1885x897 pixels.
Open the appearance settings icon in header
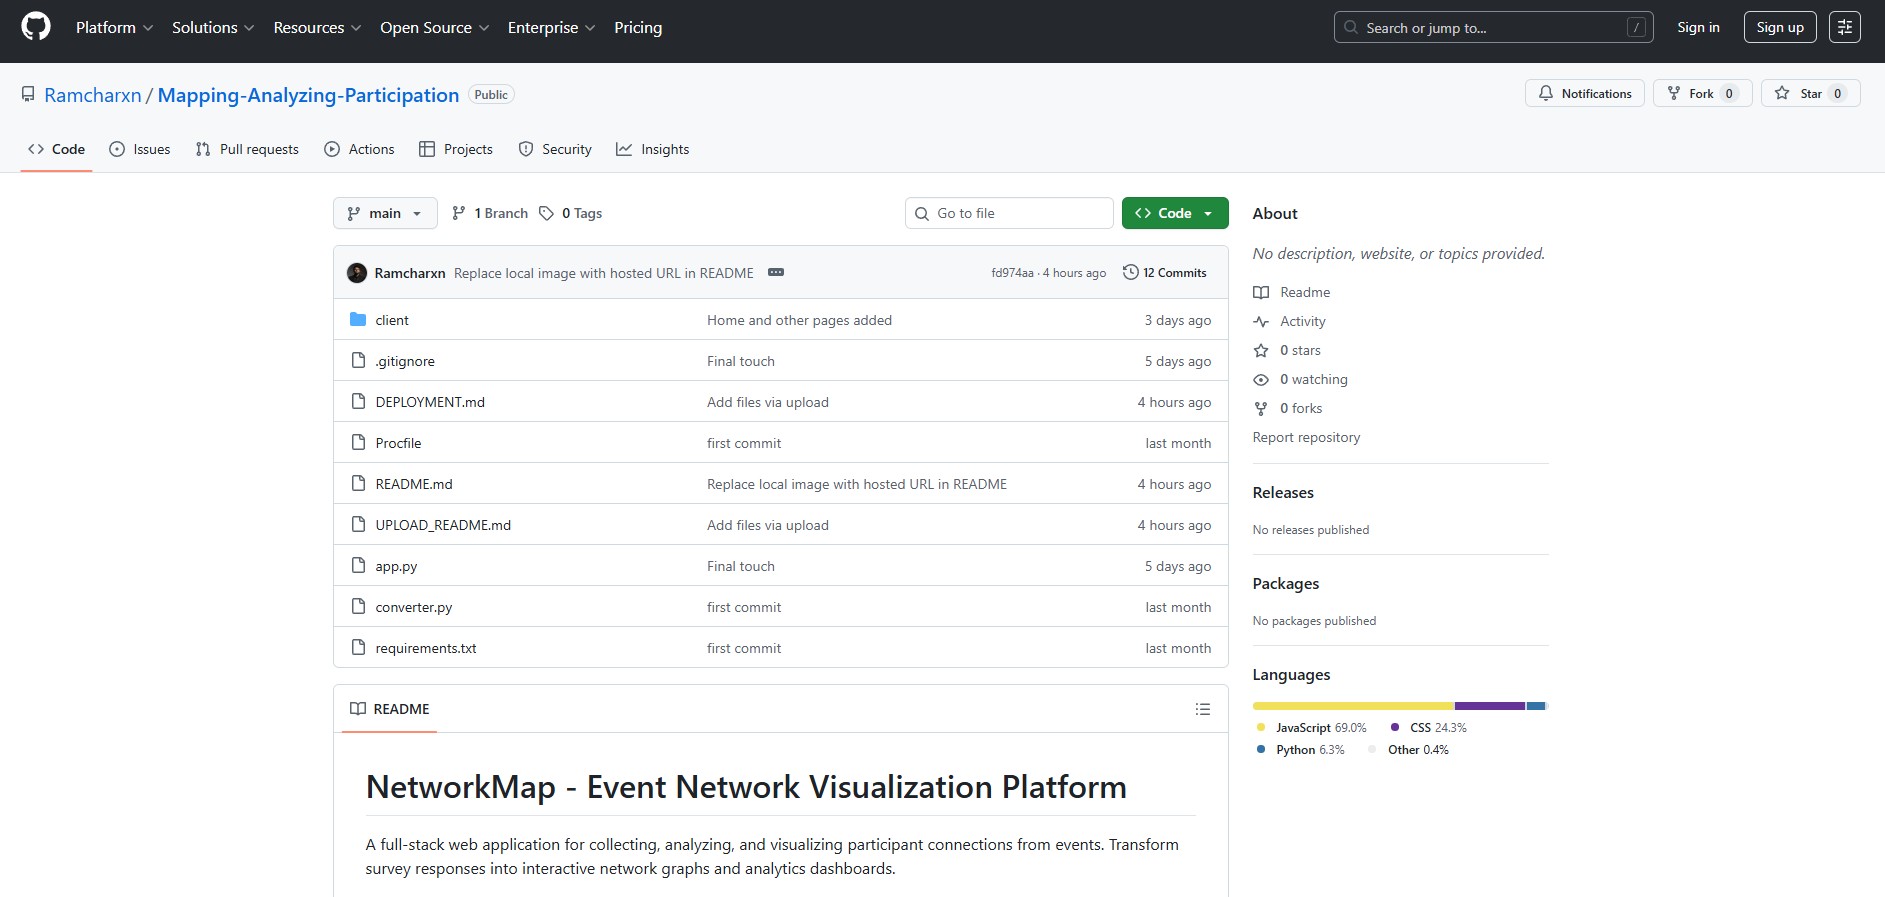[x=1844, y=27]
